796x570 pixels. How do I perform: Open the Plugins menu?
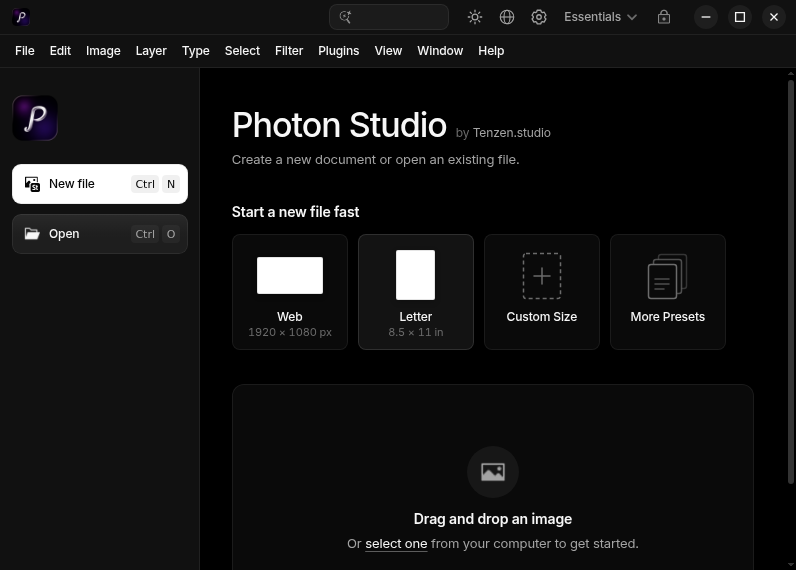(x=339, y=51)
